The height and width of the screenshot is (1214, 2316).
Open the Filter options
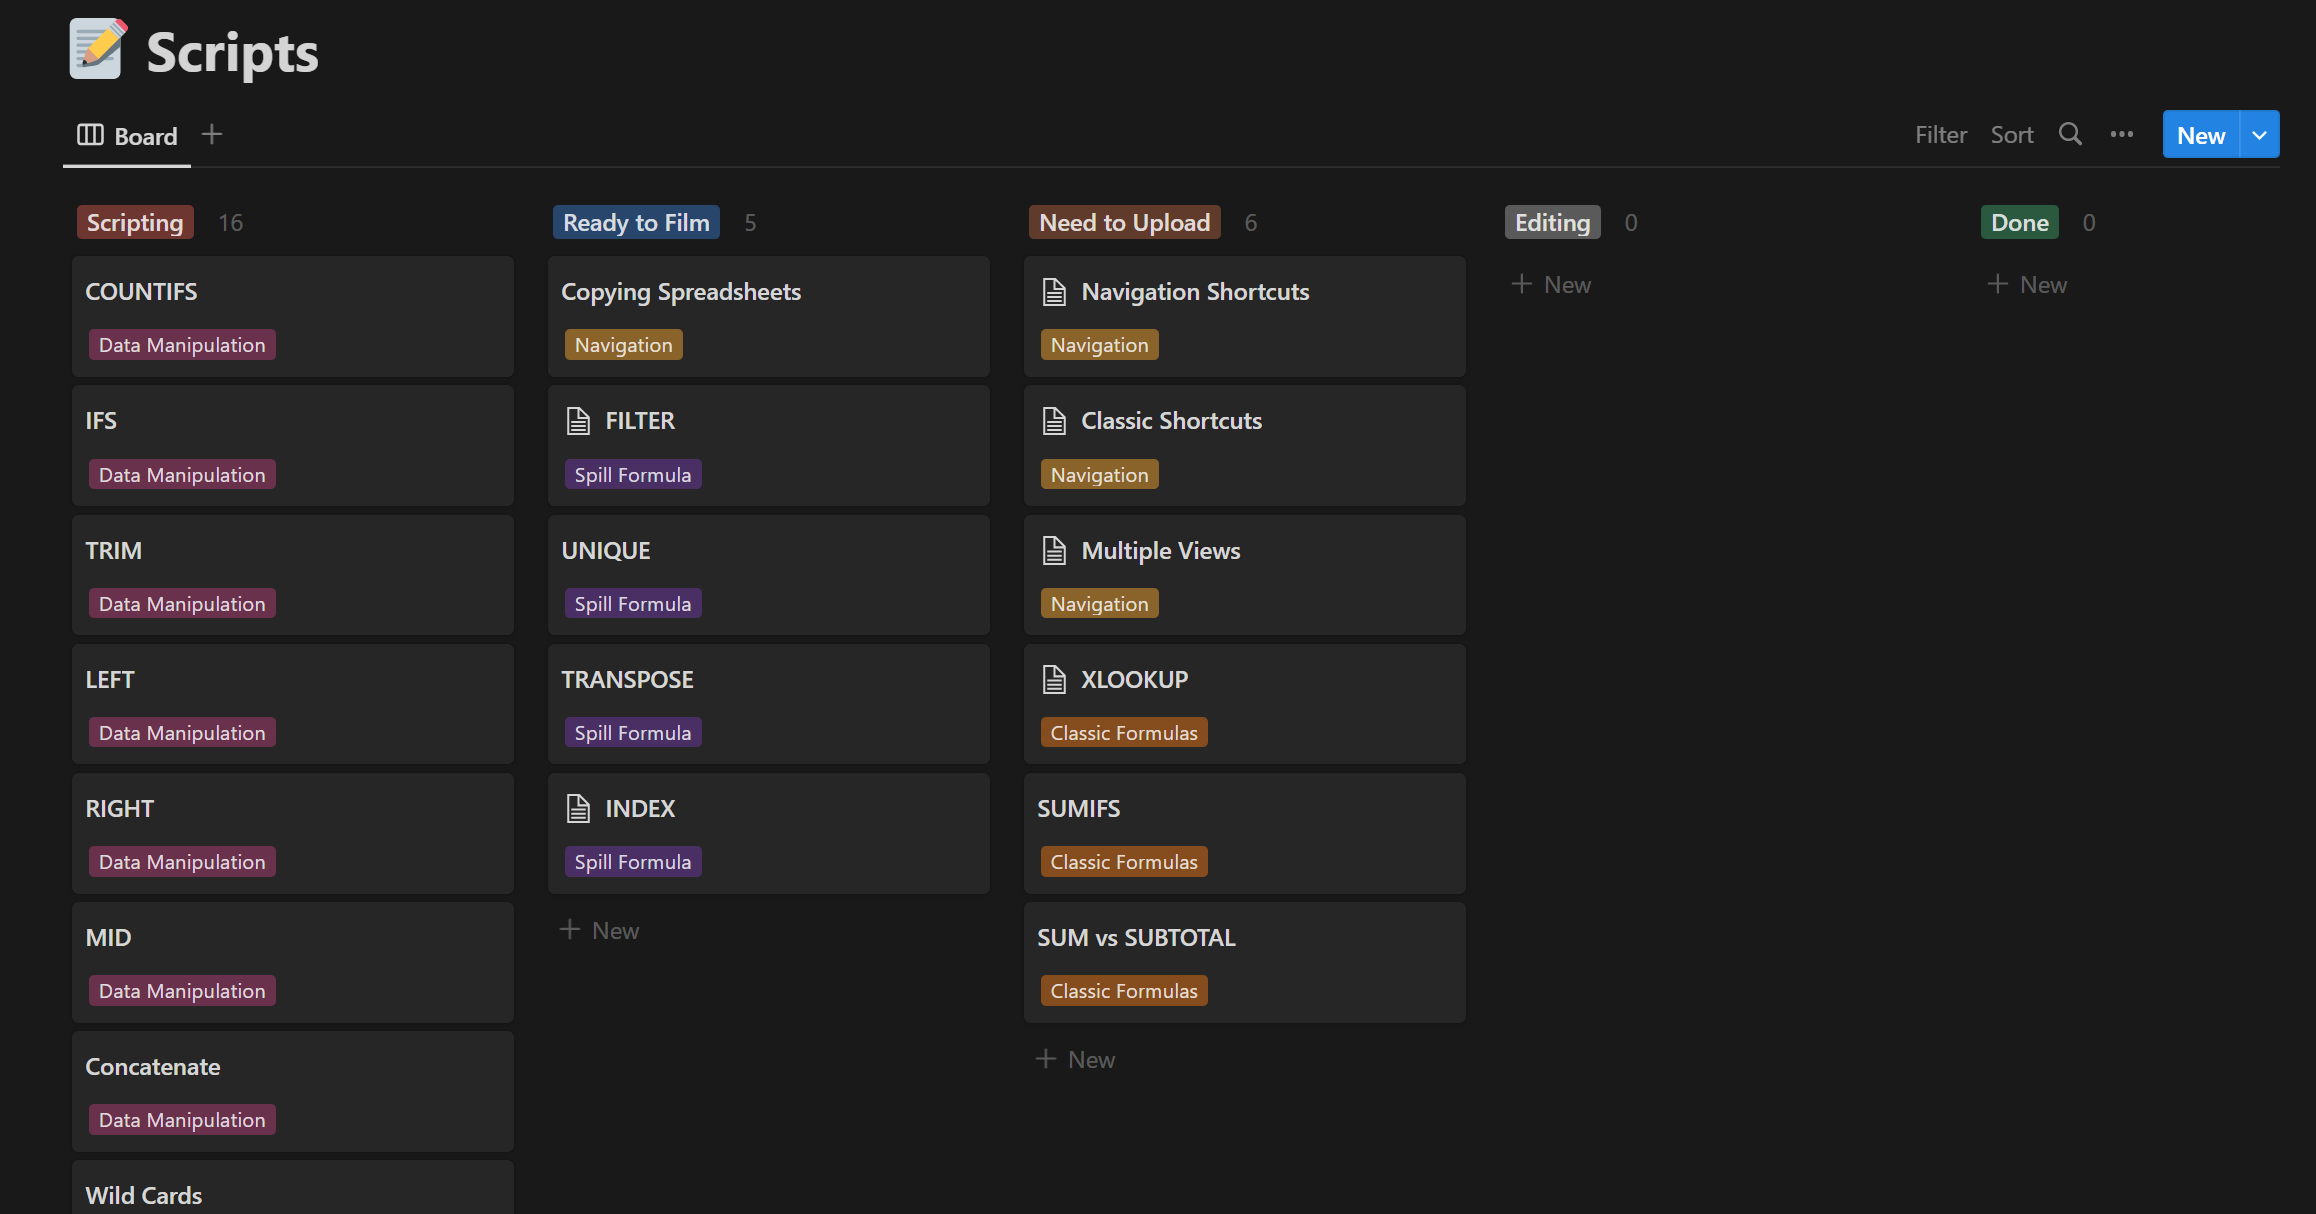coord(1940,135)
